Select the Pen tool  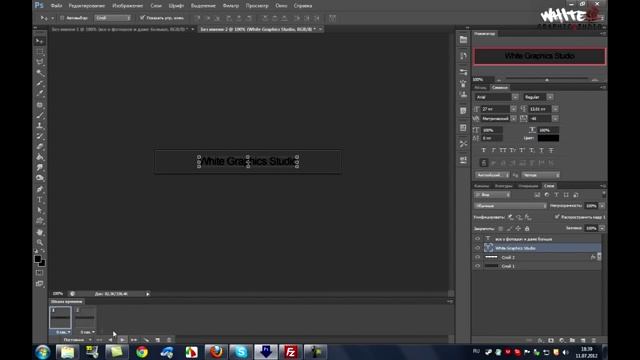point(40,189)
